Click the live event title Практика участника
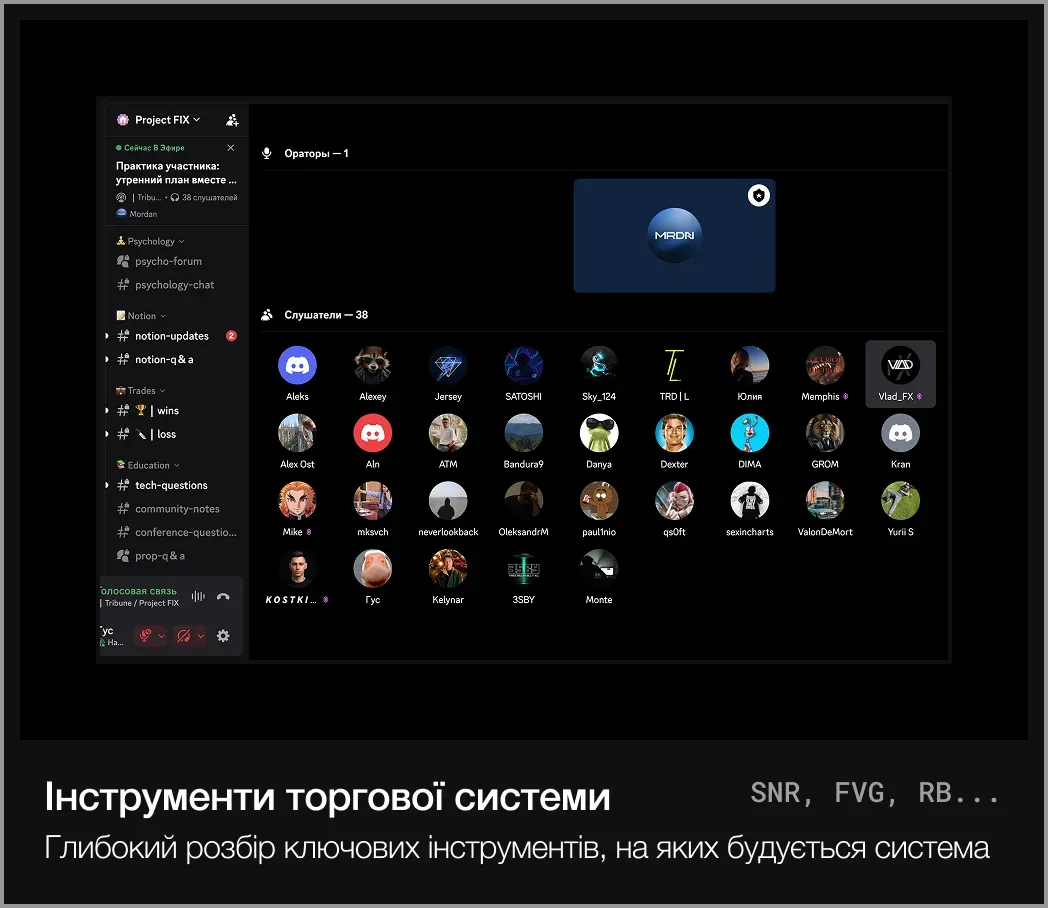Image resolution: width=1048 pixels, height=908 pixels. pos(176,173)
